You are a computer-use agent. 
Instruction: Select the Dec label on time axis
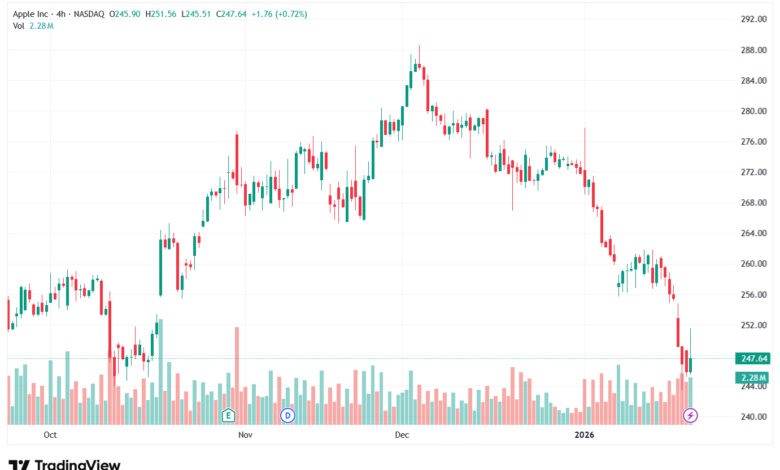click(402, 435)
